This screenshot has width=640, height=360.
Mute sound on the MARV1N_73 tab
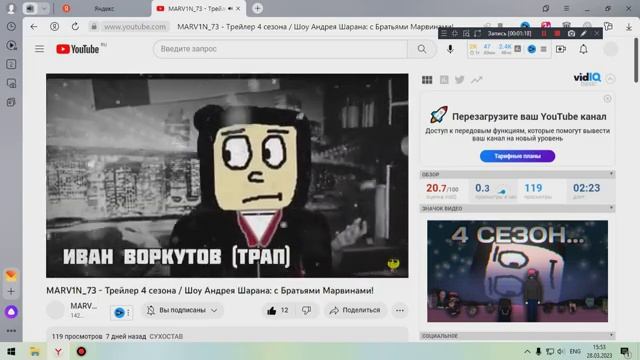pyautogui.click(x=231, y=9)
